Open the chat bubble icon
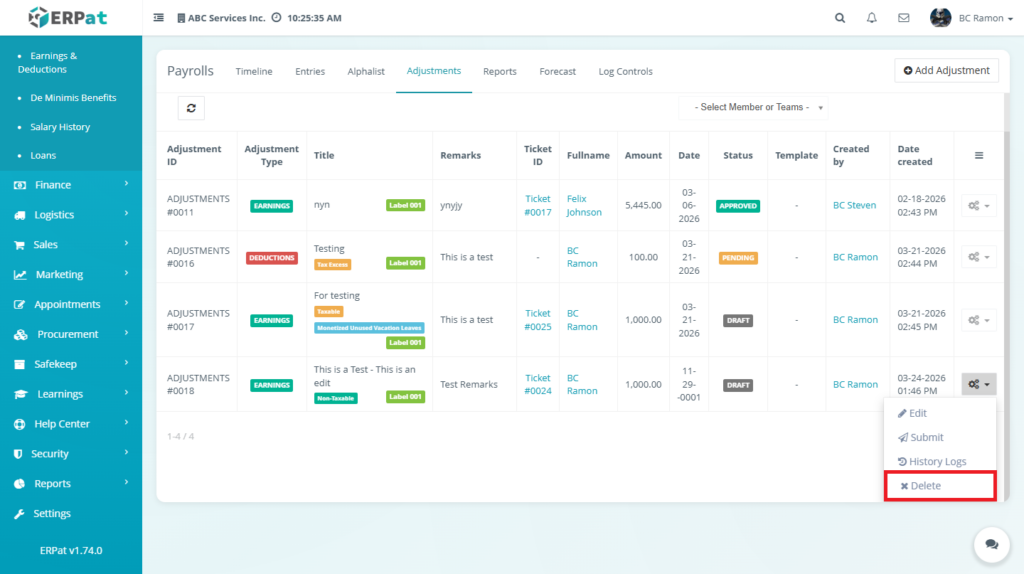 (991, 544)
